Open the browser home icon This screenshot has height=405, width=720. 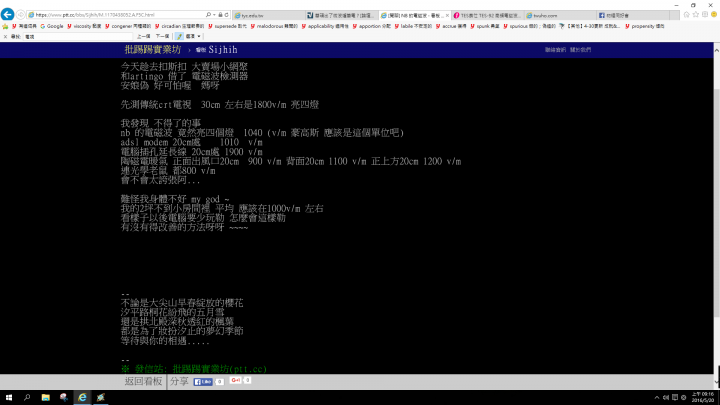point(686,15)
